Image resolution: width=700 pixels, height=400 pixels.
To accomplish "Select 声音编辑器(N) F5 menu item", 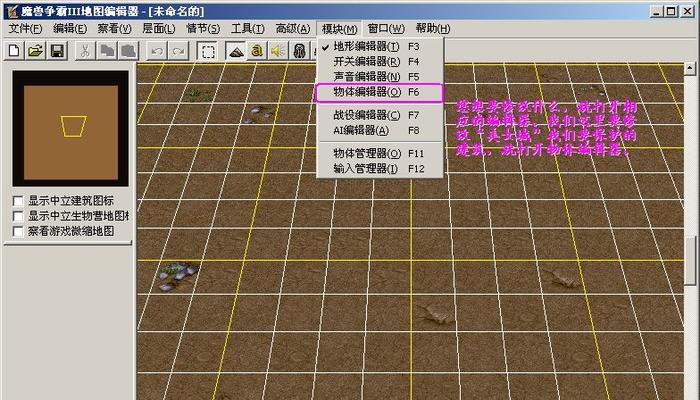I will tap(380, 77).
